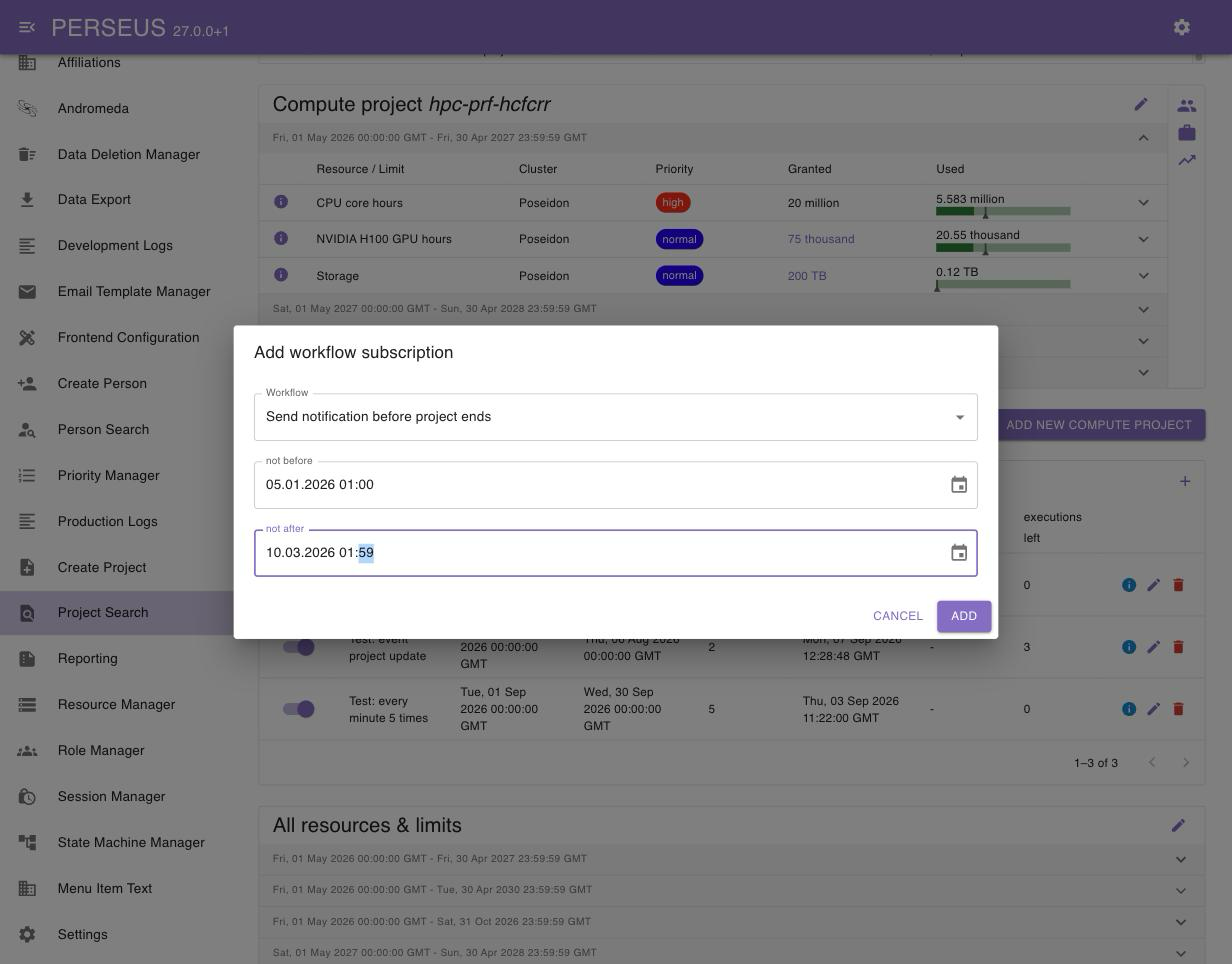Click the Create Project file icon
Screen dimensions: 1232x964
[x=27, y=568]
